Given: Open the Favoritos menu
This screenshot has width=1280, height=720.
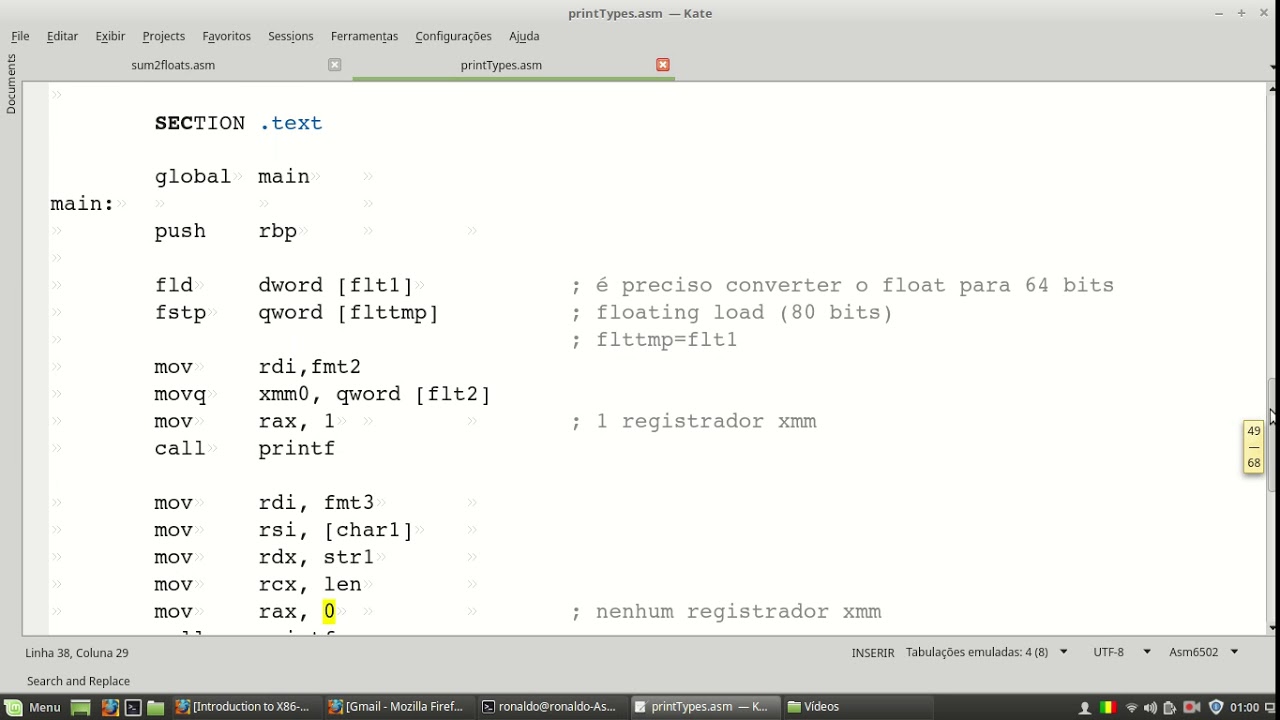Looking at the screenshot, I should coord(227,36).
